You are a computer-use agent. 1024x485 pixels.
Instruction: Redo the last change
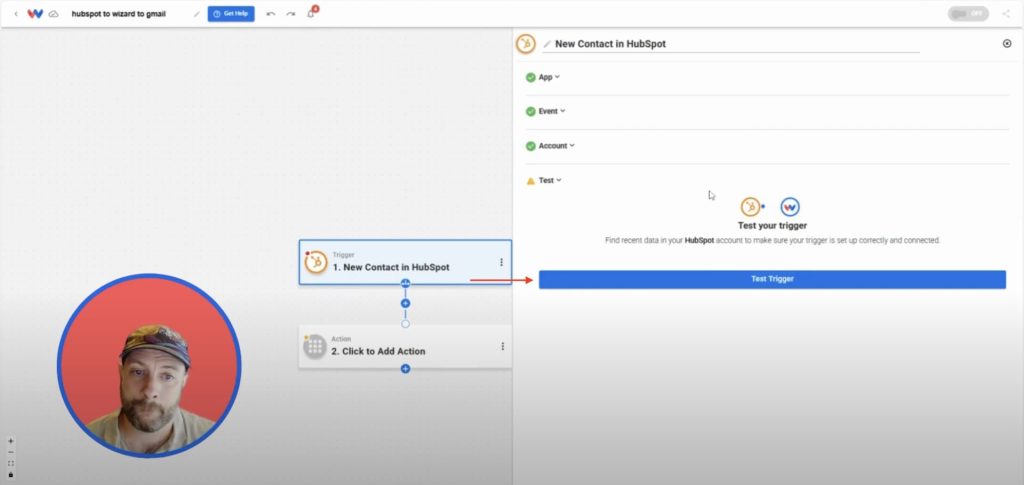pyautogui.click(x=291, y=14)
